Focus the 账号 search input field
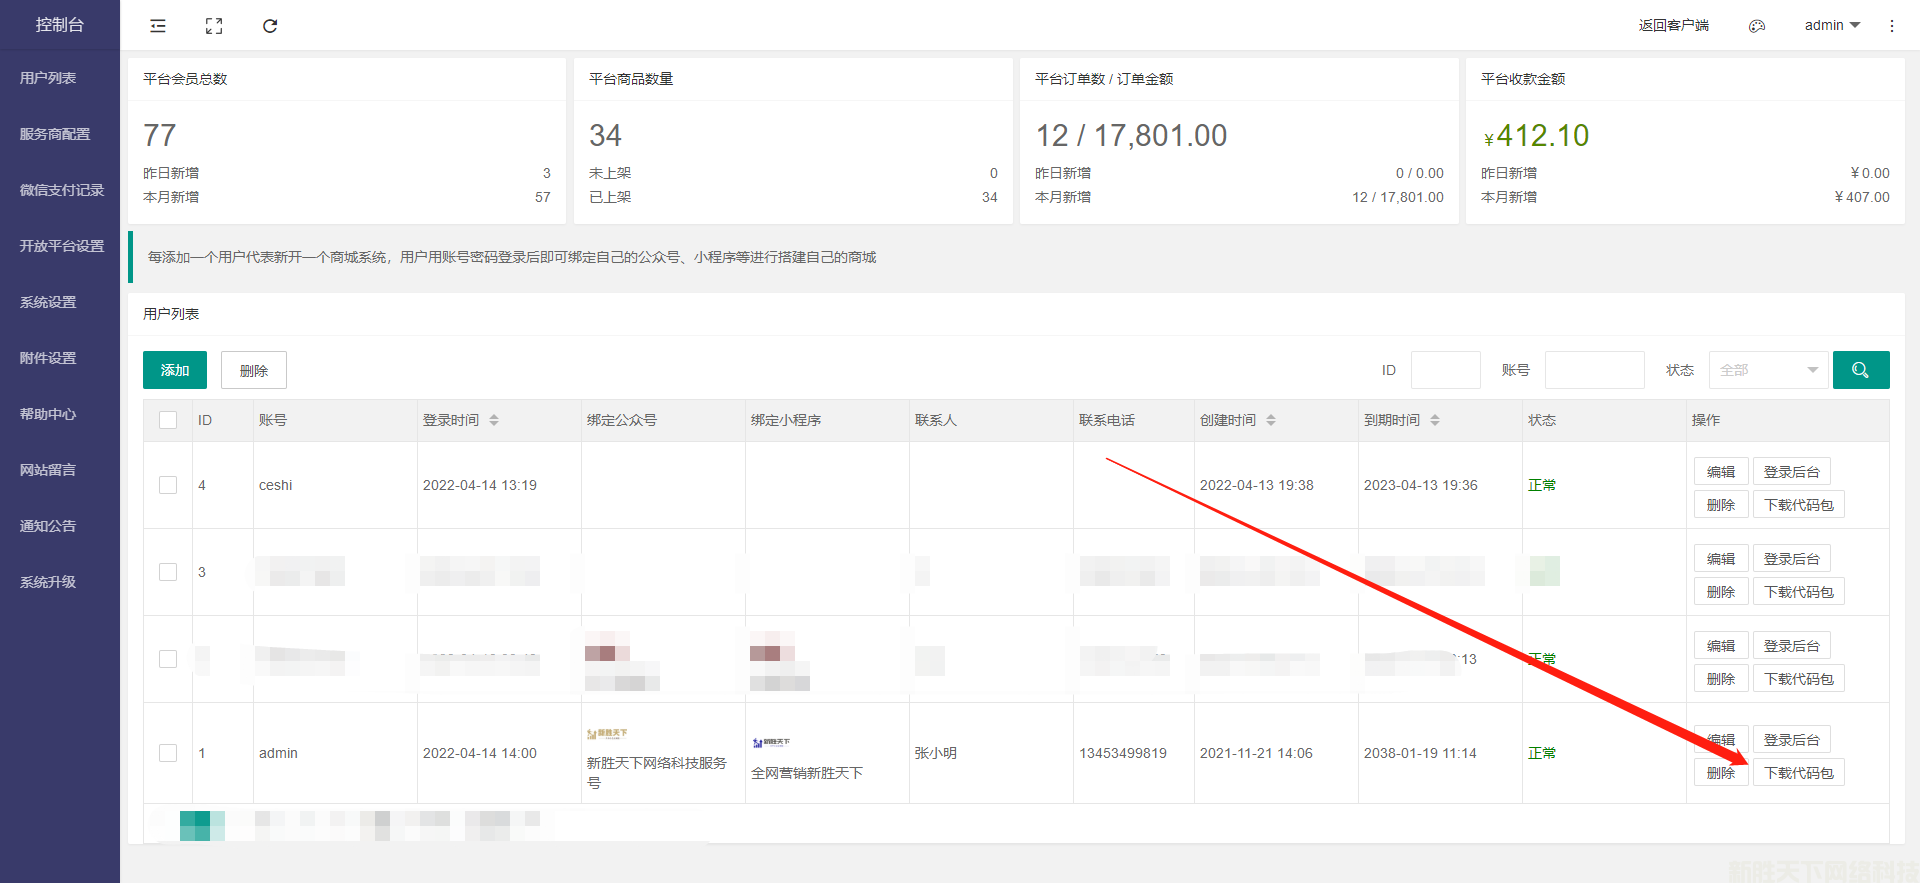Viewport: 1920px width, 883px height. 1594,370
